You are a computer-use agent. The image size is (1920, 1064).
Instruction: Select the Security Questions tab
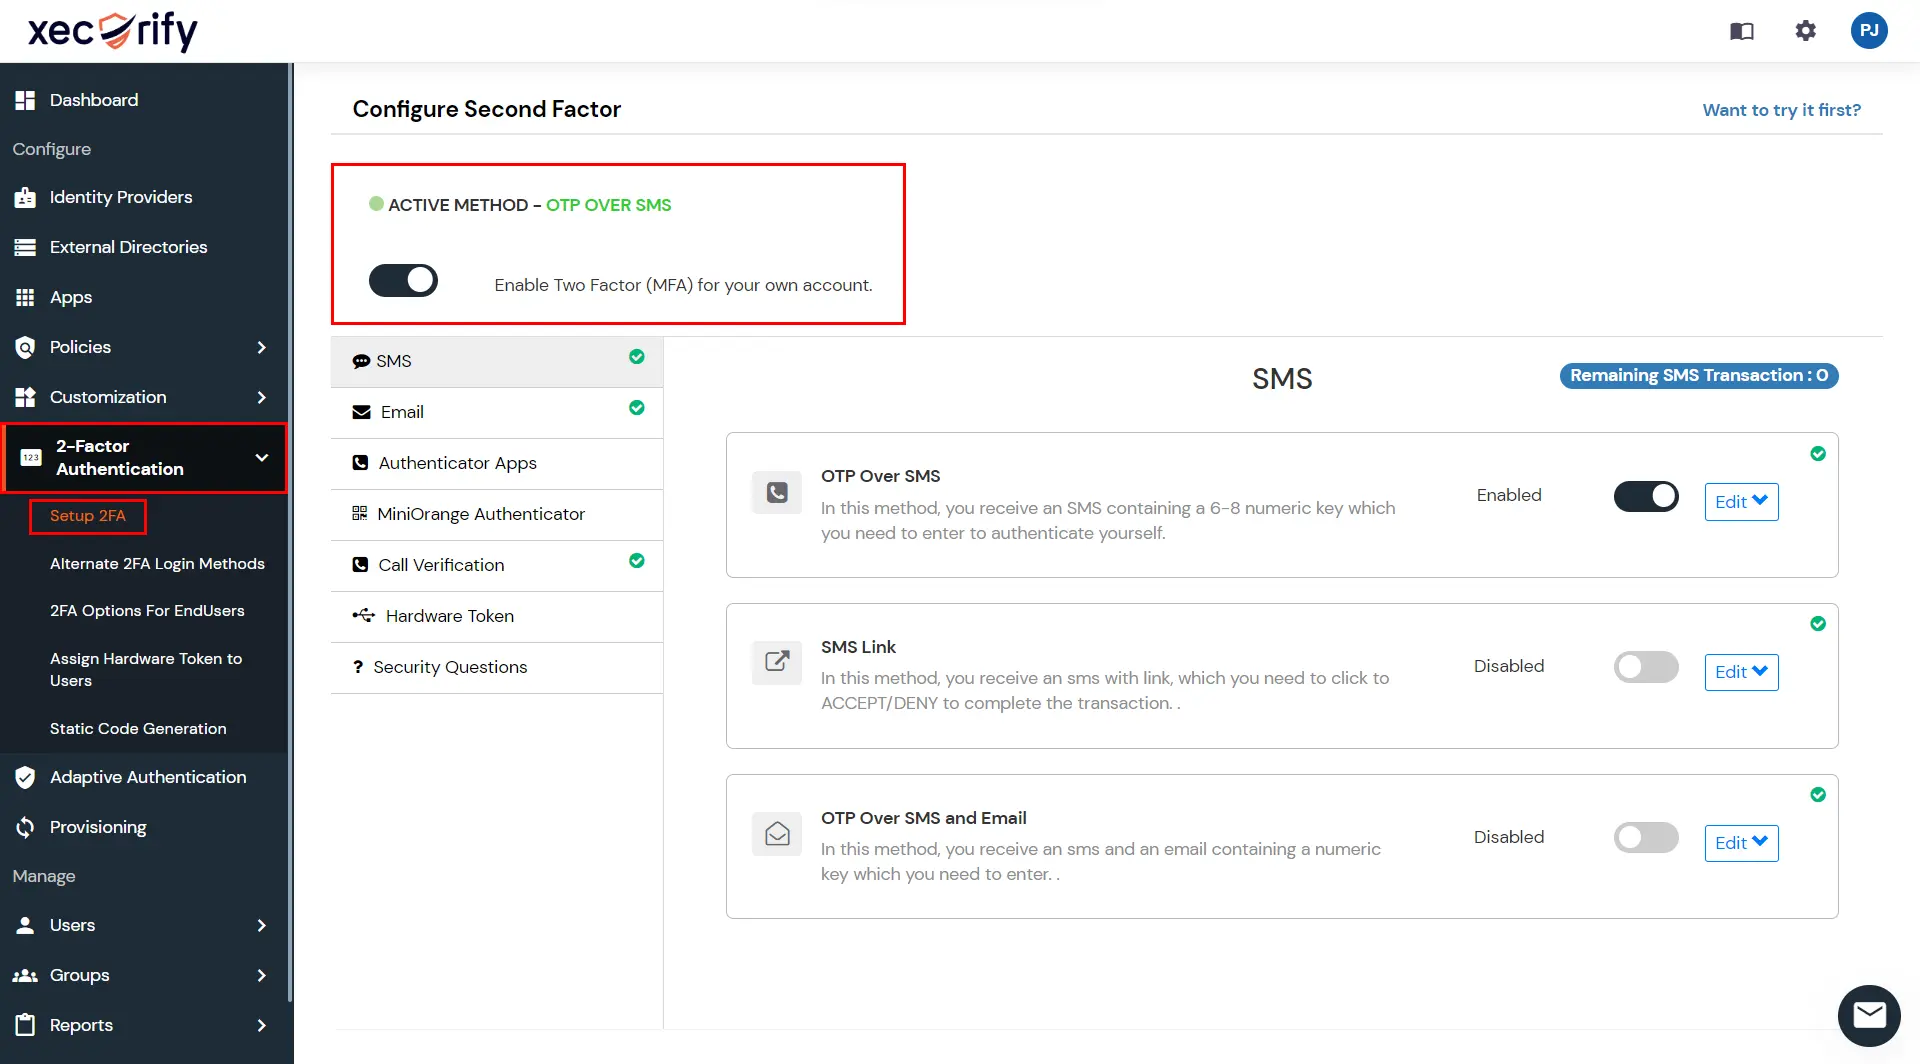coord(497,667)
